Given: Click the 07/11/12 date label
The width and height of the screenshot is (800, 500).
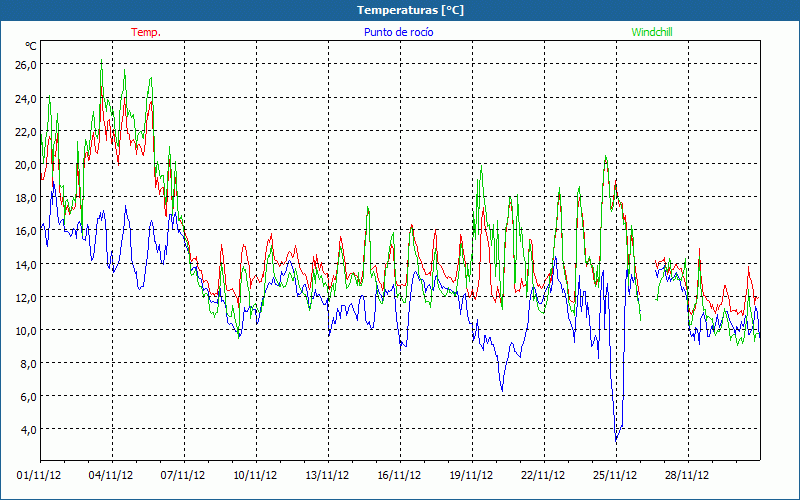Looking at the screenshot, I should 183,475.
